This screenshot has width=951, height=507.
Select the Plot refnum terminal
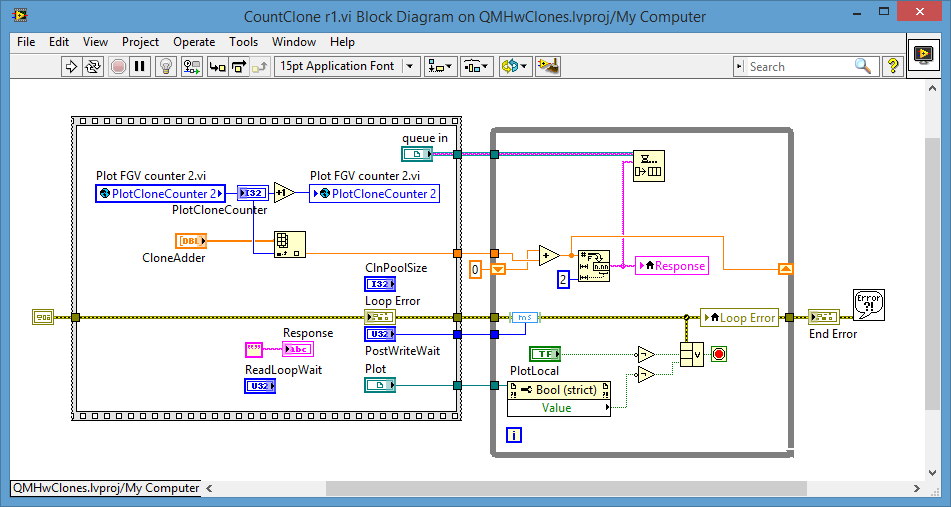point(380,384)
